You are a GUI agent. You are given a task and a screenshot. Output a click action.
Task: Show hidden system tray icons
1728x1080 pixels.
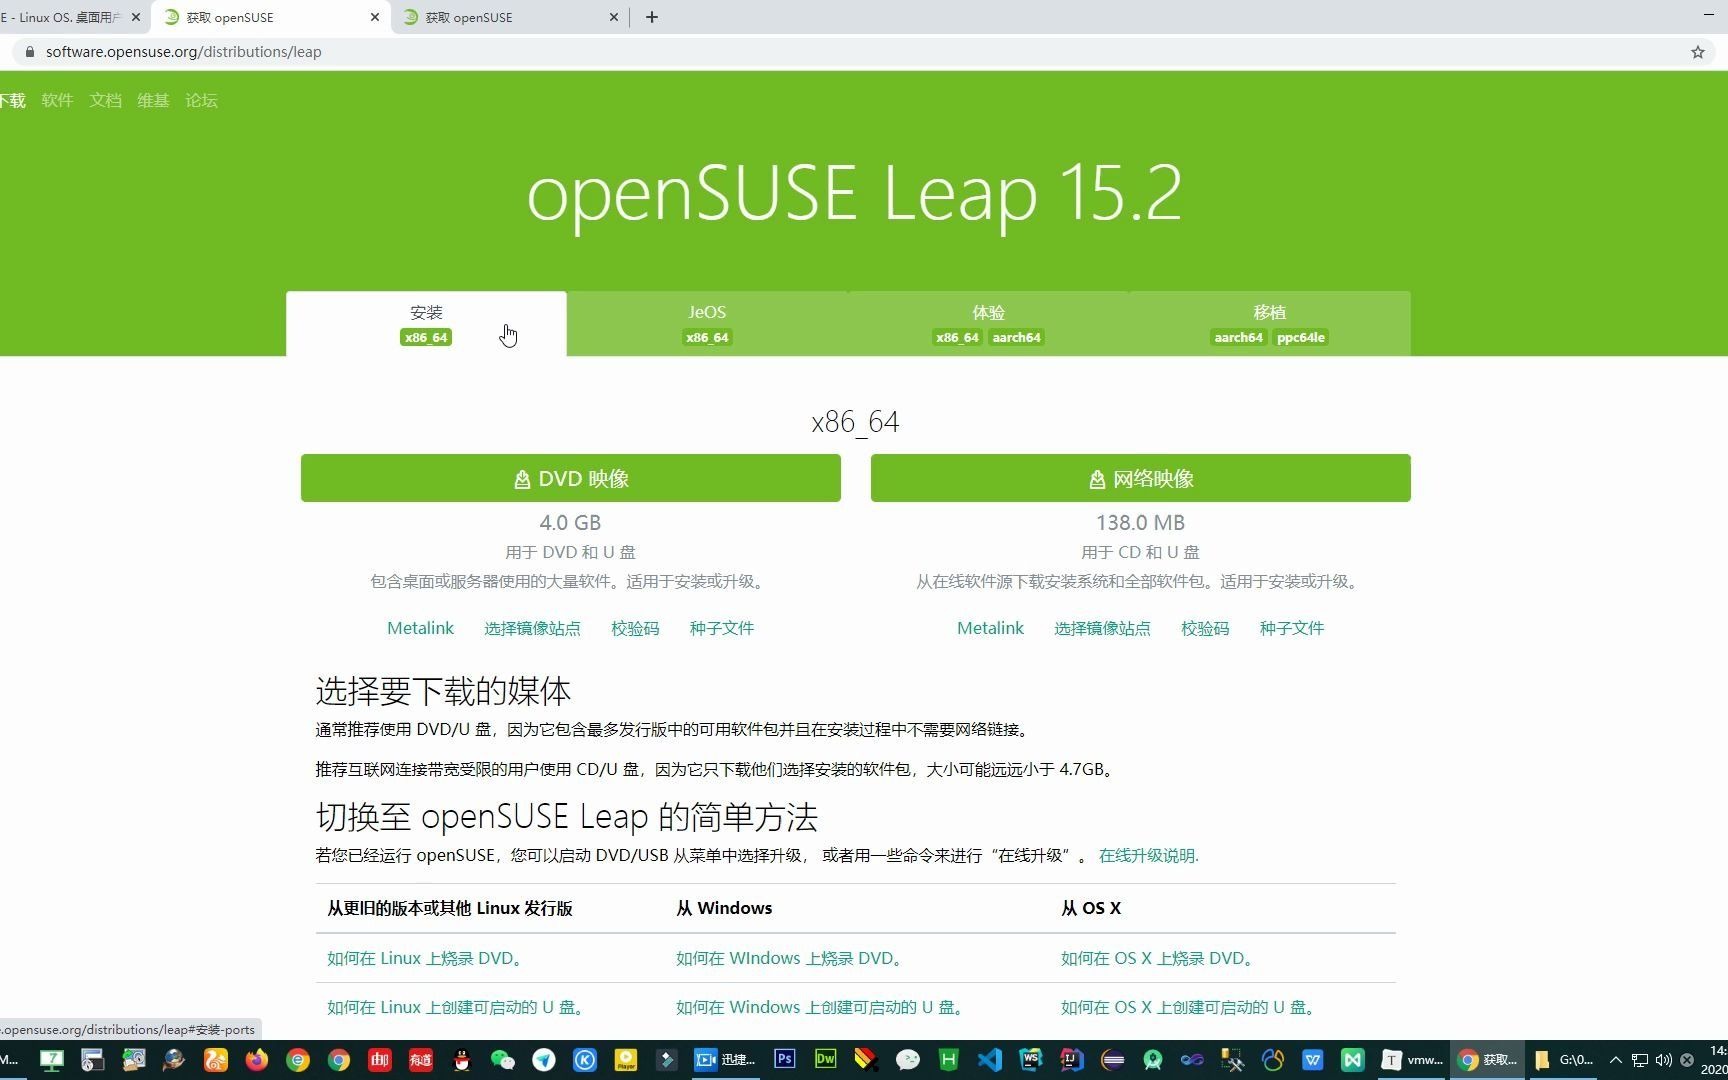[x=1615, y=1060]
